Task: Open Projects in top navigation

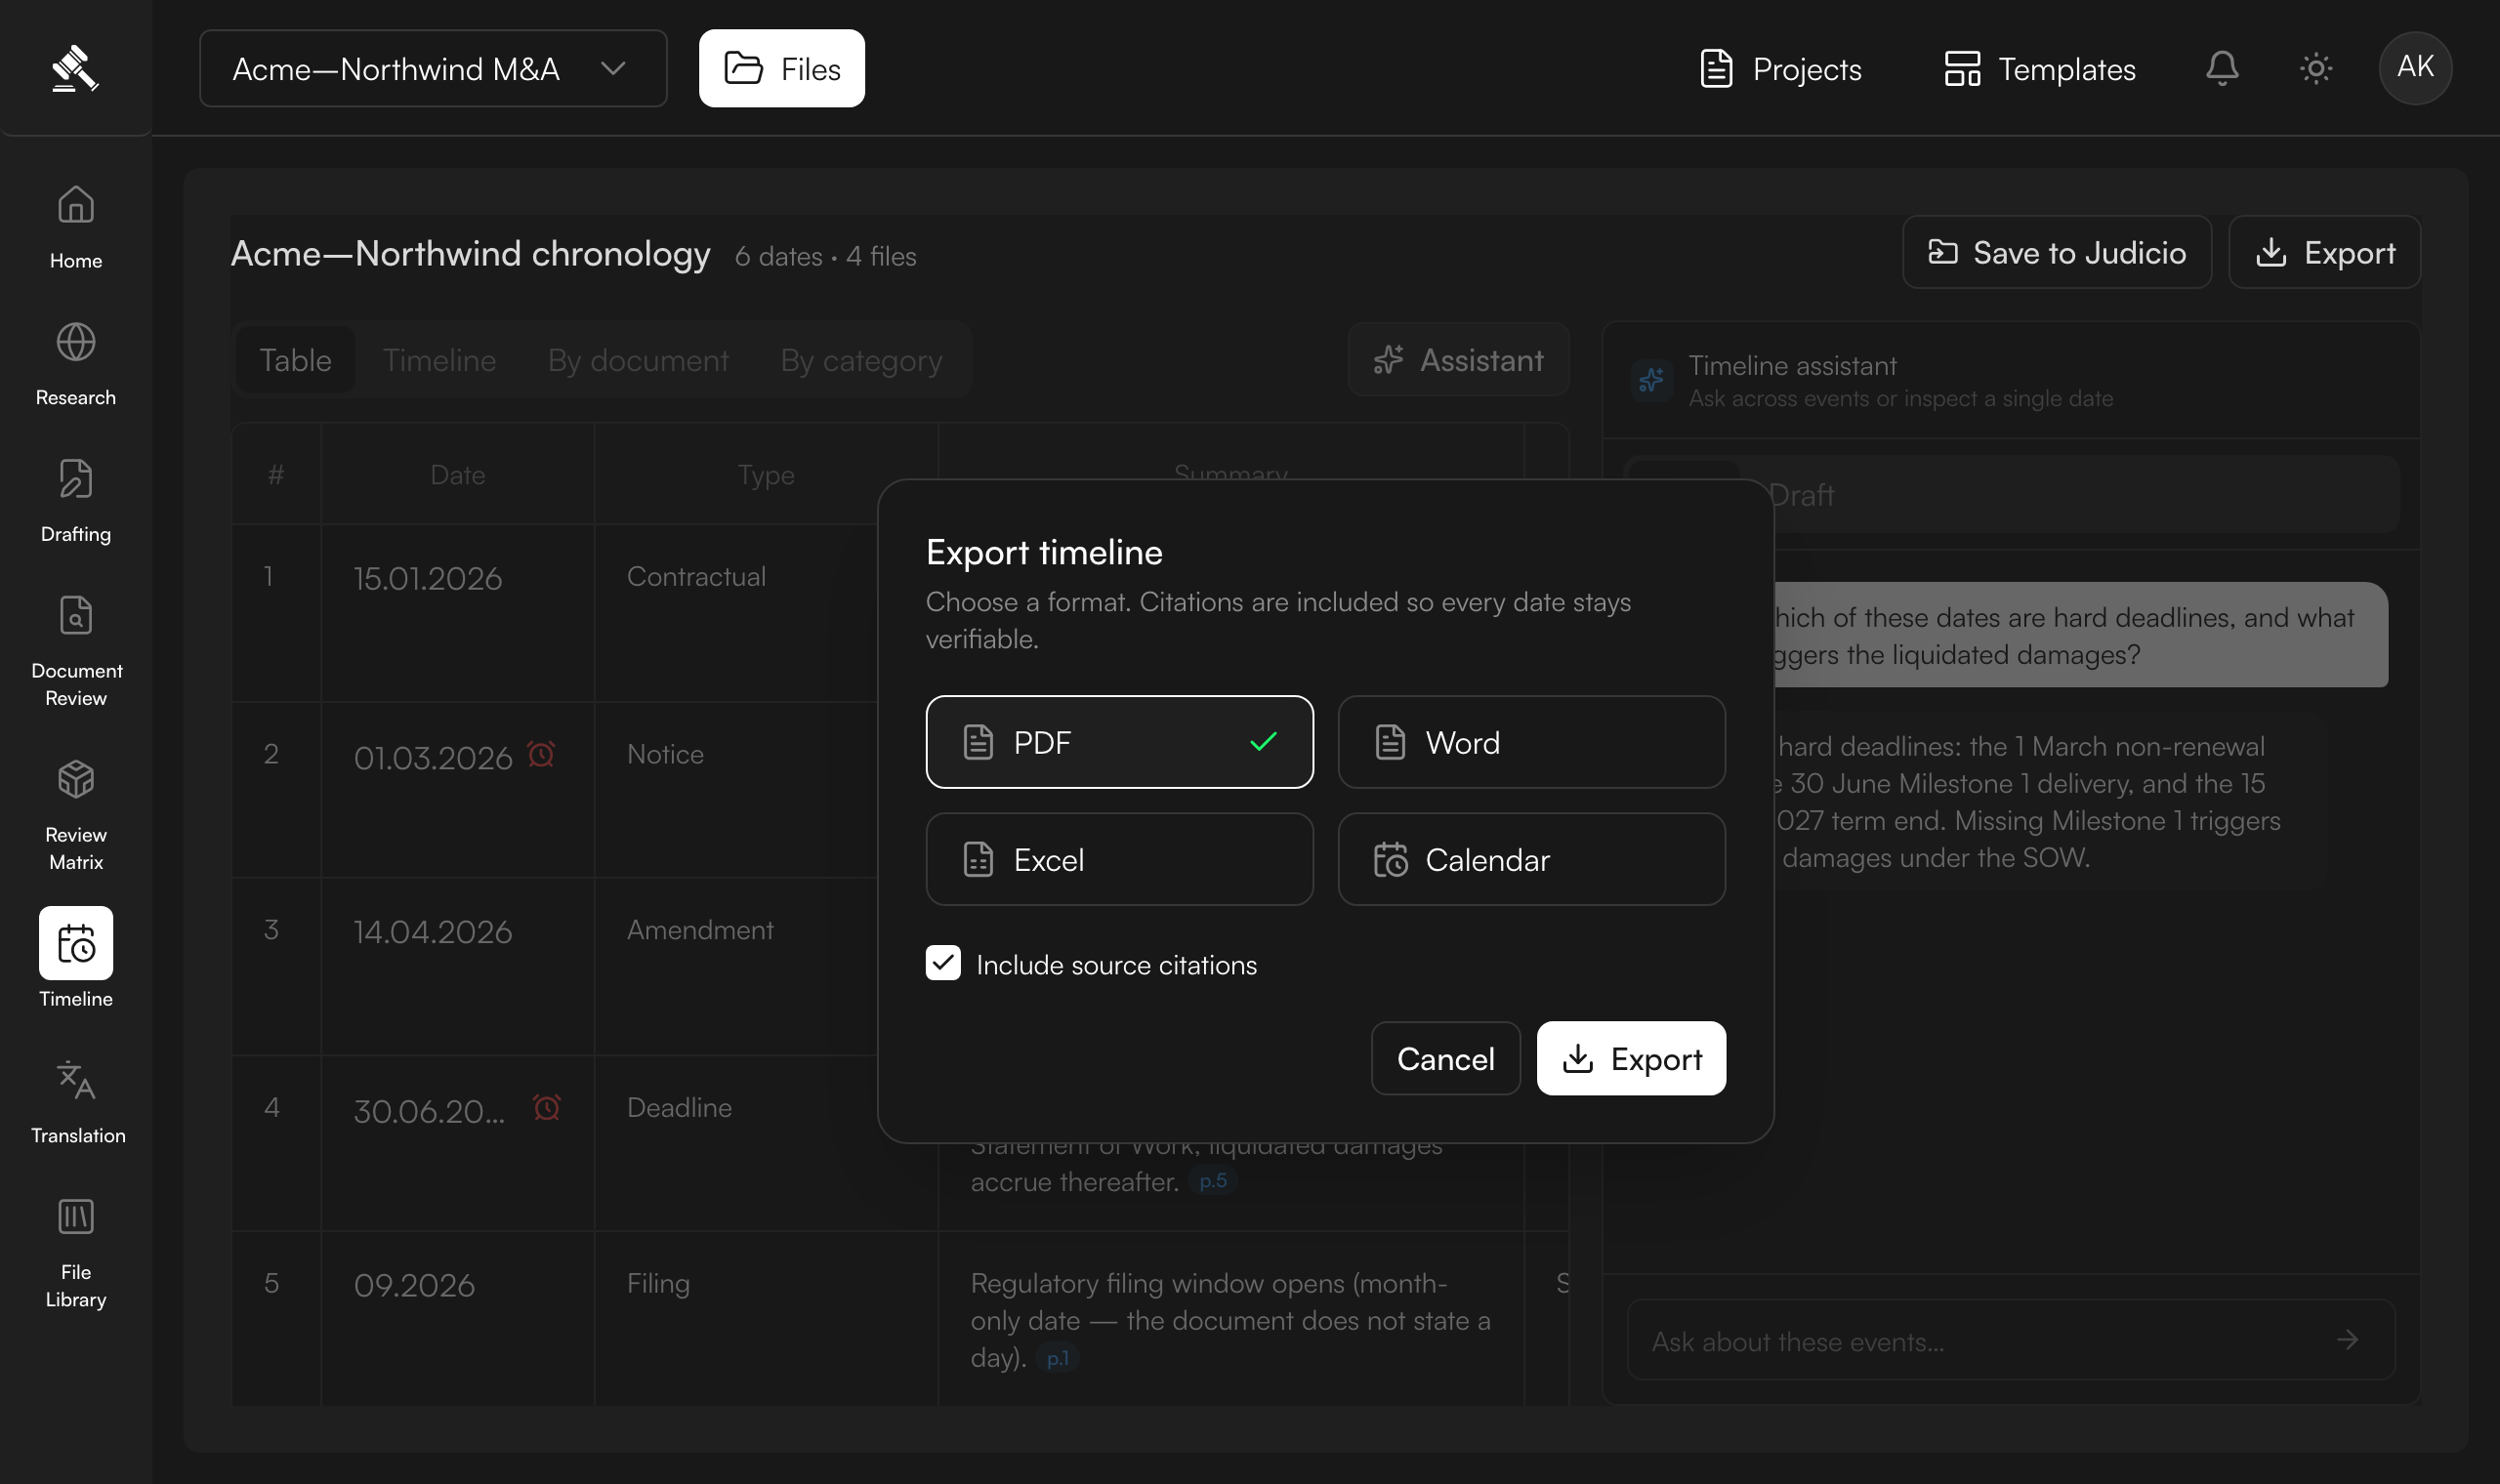Action: [x=1781, y=68]
